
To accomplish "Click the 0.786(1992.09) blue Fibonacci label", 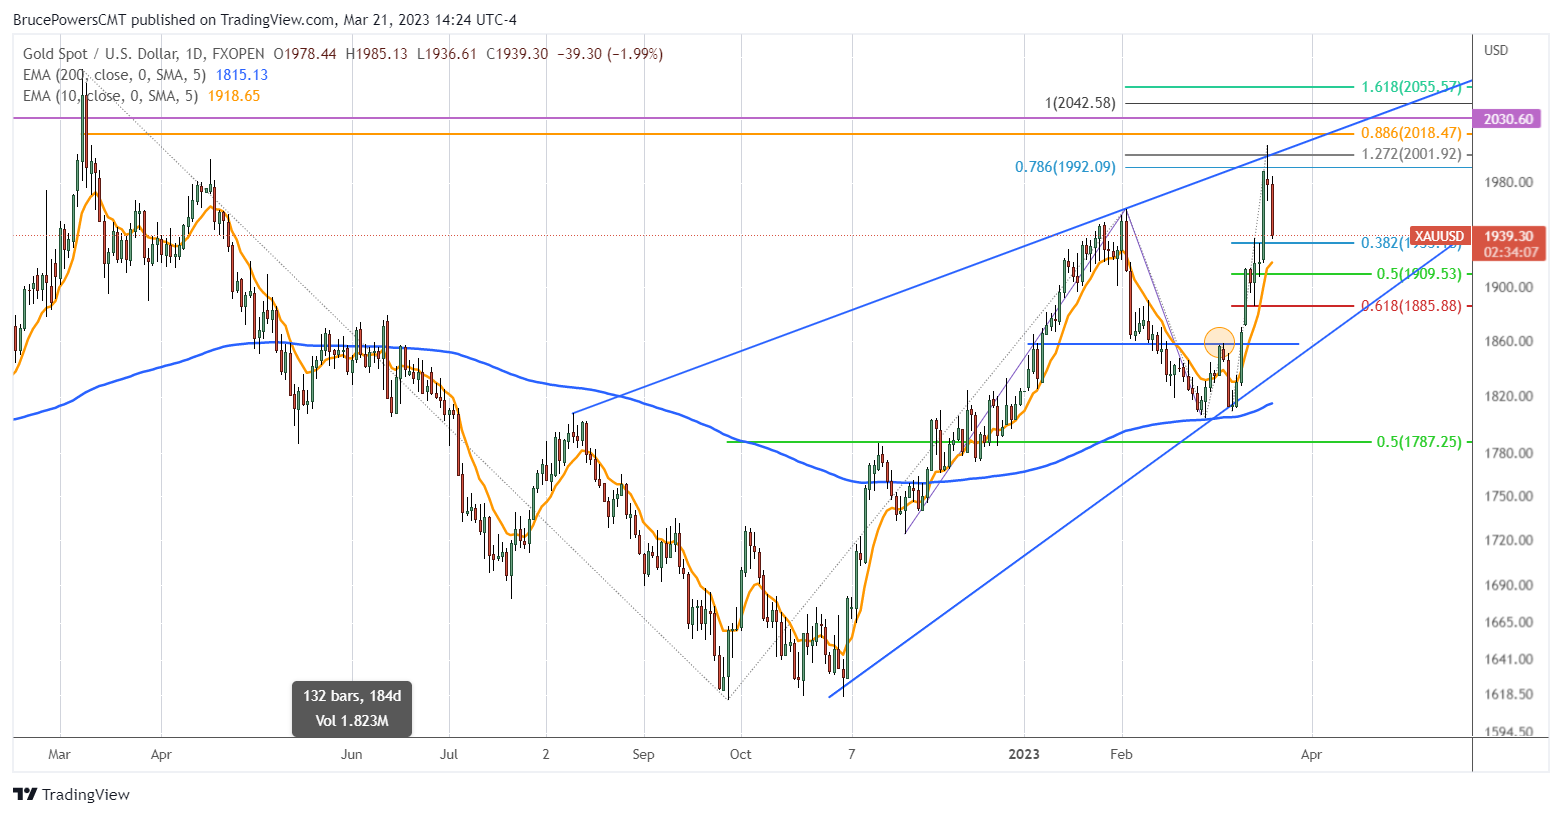I will 1065,167.
